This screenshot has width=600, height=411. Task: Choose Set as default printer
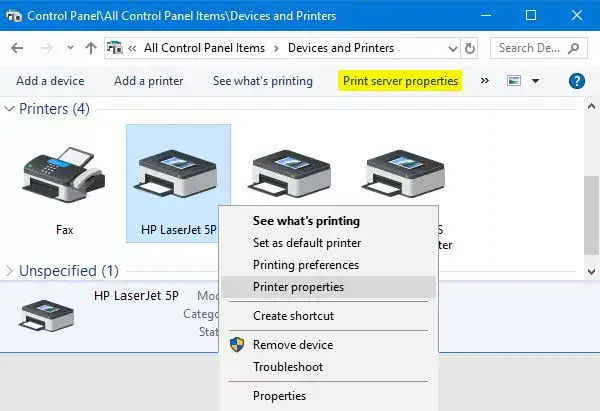307,243
